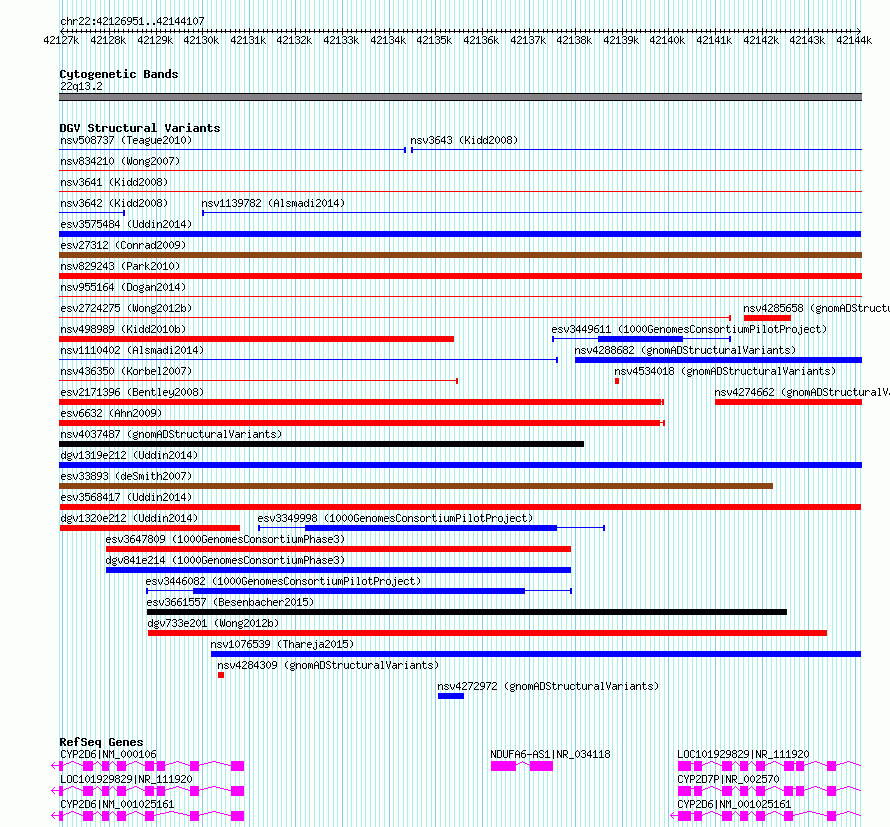Image resolution: width=890 pixels, height=827 pixels.
Task: Click the short blue nsv4272972 bar
Action: [451, 696]
